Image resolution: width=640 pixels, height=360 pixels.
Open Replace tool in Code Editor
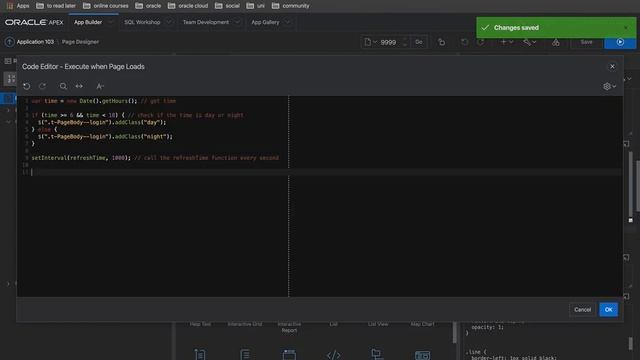click(79, 86)
